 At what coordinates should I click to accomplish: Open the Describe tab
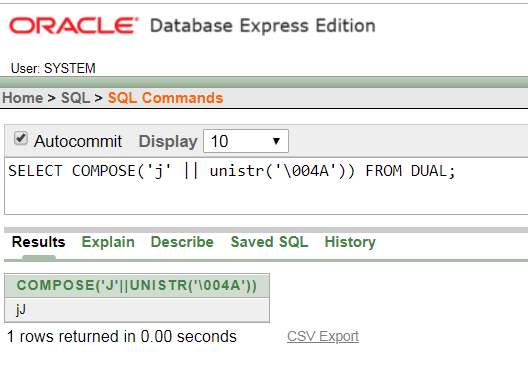[182, 242]
